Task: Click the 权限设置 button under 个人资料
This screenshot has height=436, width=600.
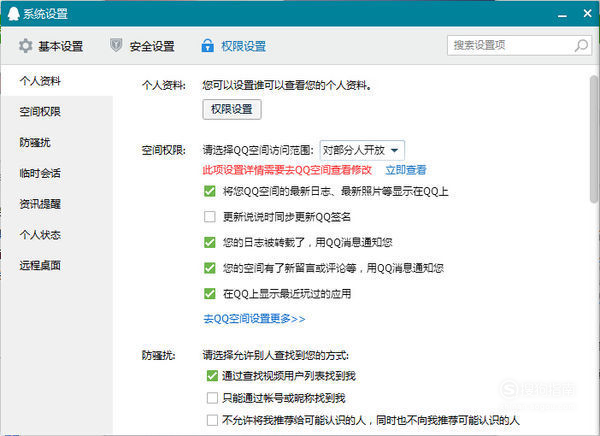Action: tap(232, 109)
